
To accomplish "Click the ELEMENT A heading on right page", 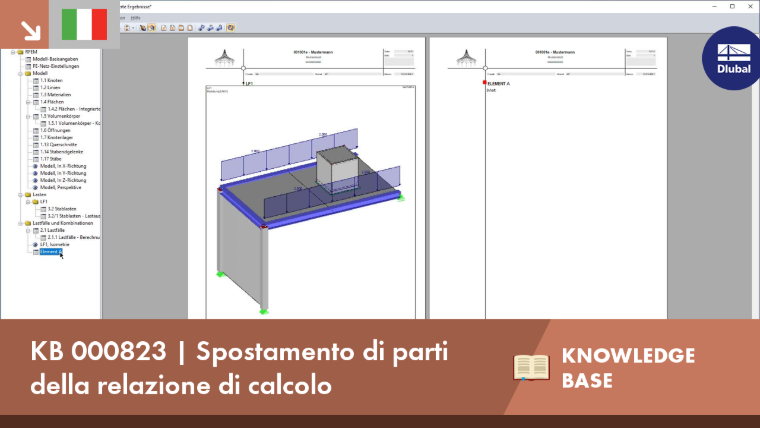I will click(x=498, y=83).
